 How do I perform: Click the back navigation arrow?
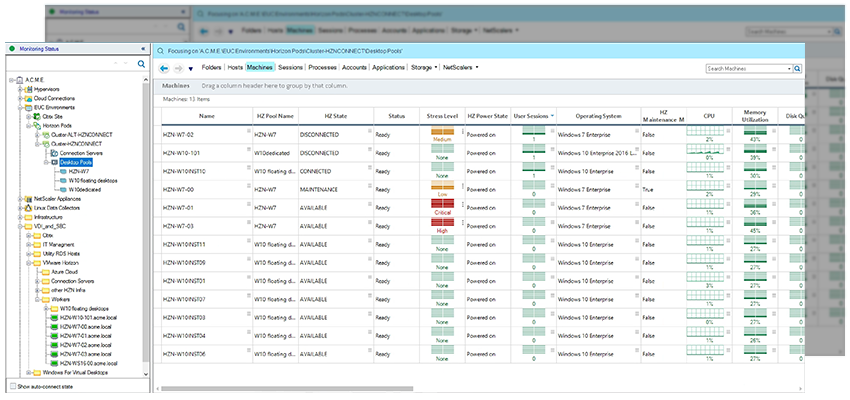coord(164,68)
